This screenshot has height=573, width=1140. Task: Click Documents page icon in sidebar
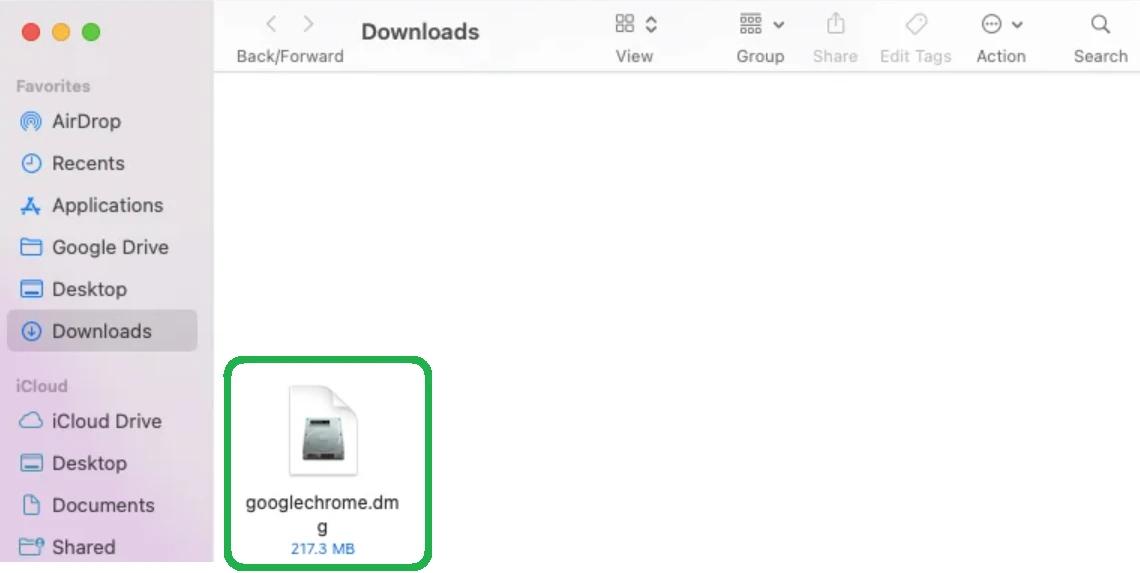click(x=31, y=505)
